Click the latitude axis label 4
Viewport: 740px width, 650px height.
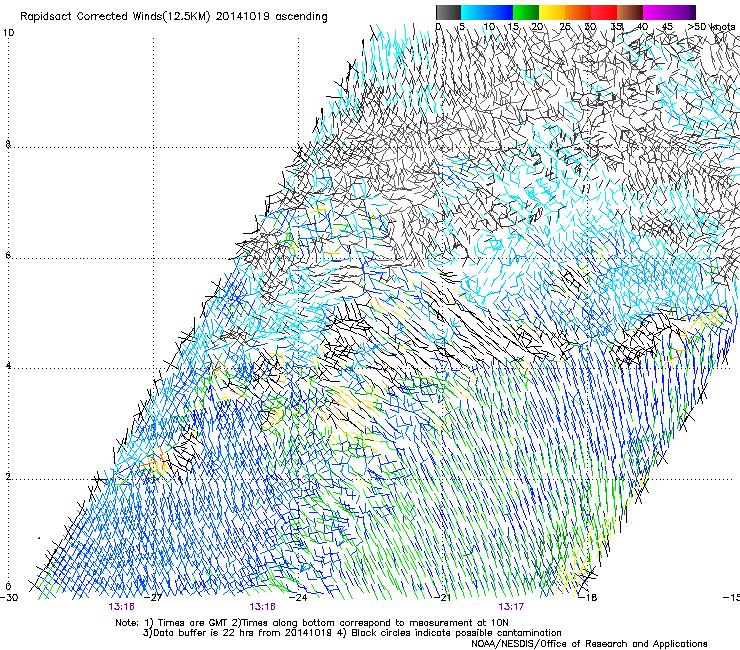[x=8, y=365]
